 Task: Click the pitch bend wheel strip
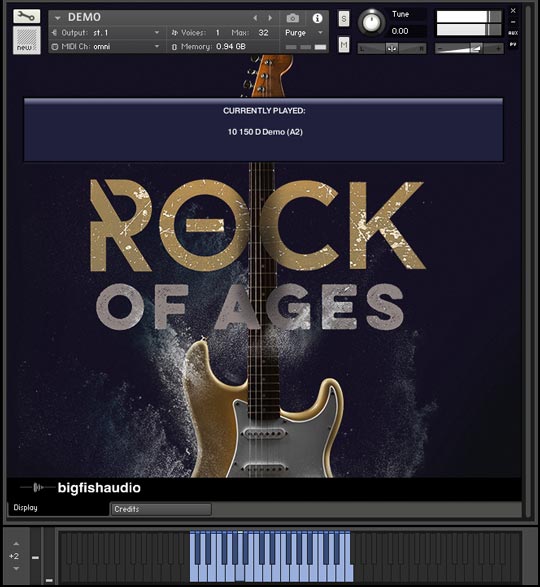[36, 556]
